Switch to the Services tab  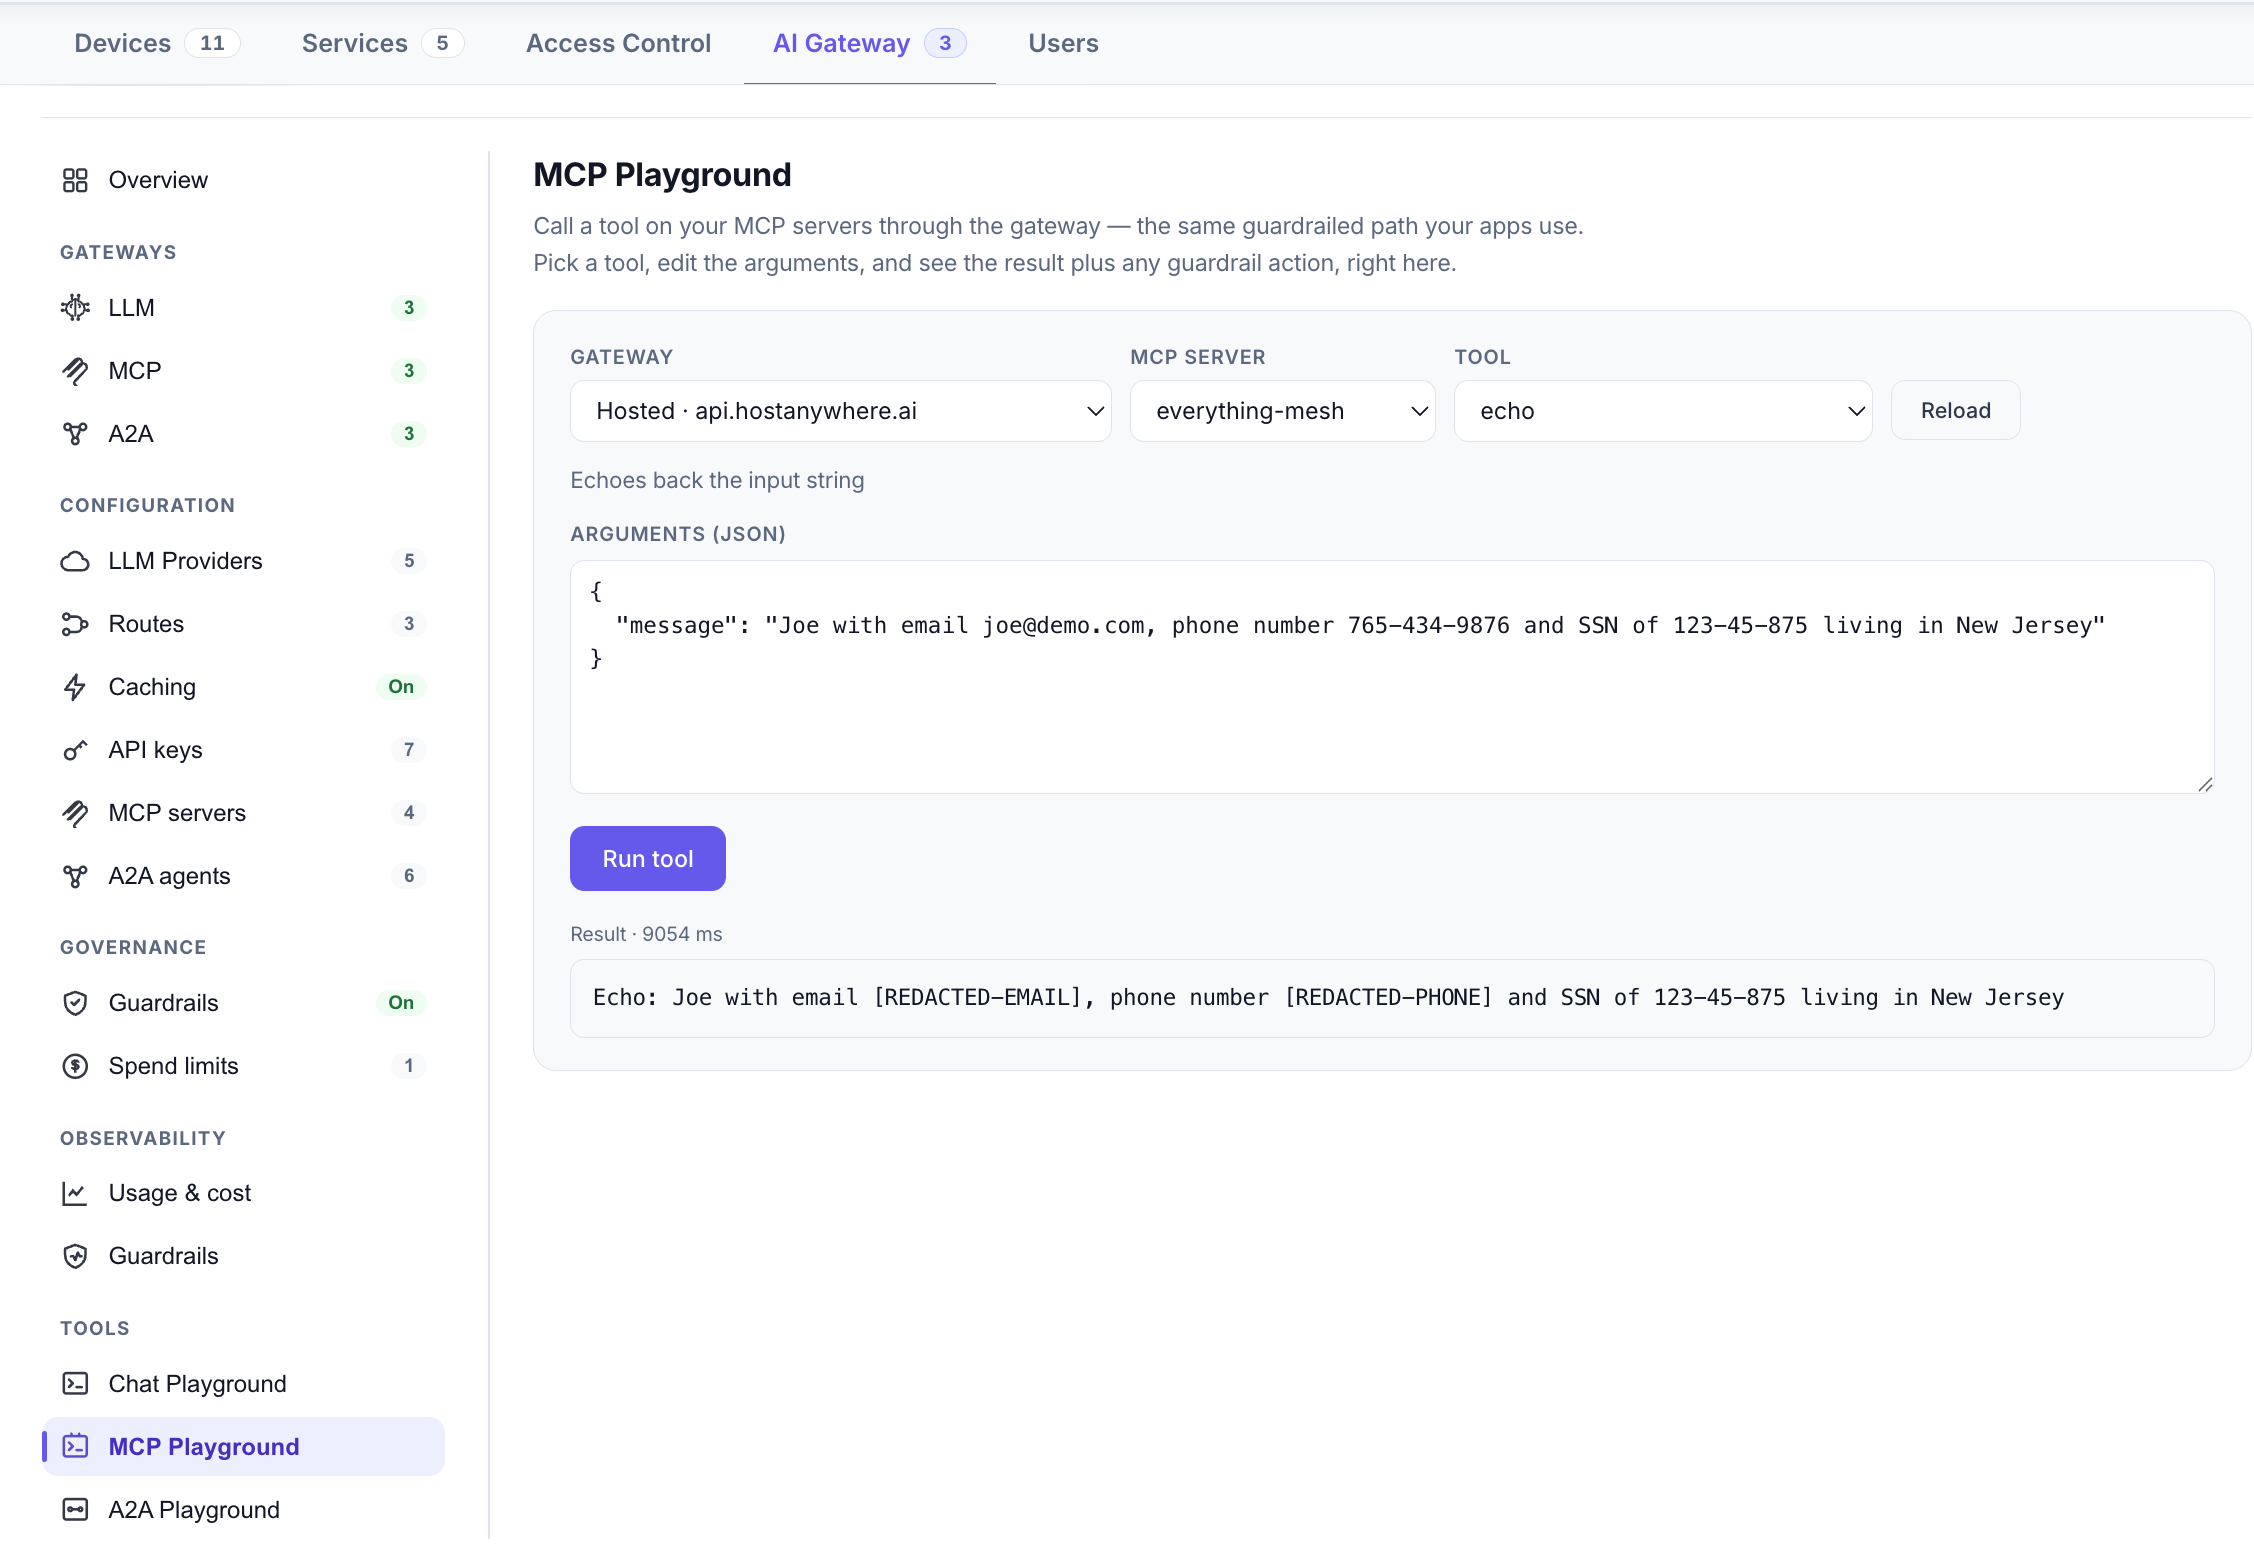click(382, 43)
